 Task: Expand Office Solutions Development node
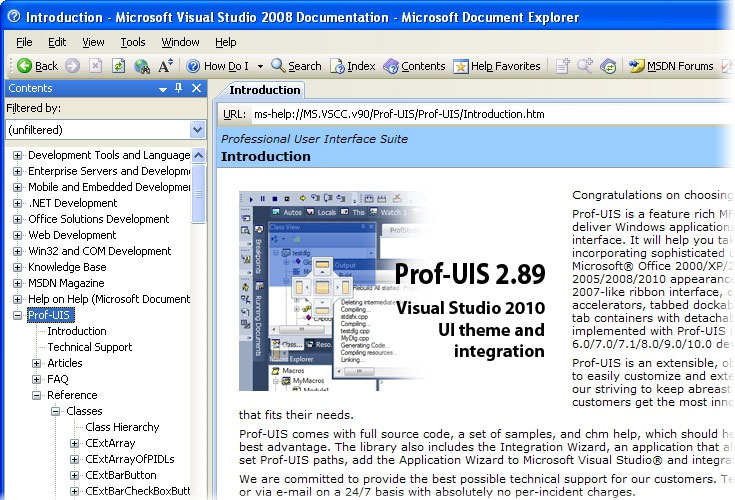point(17,219)
